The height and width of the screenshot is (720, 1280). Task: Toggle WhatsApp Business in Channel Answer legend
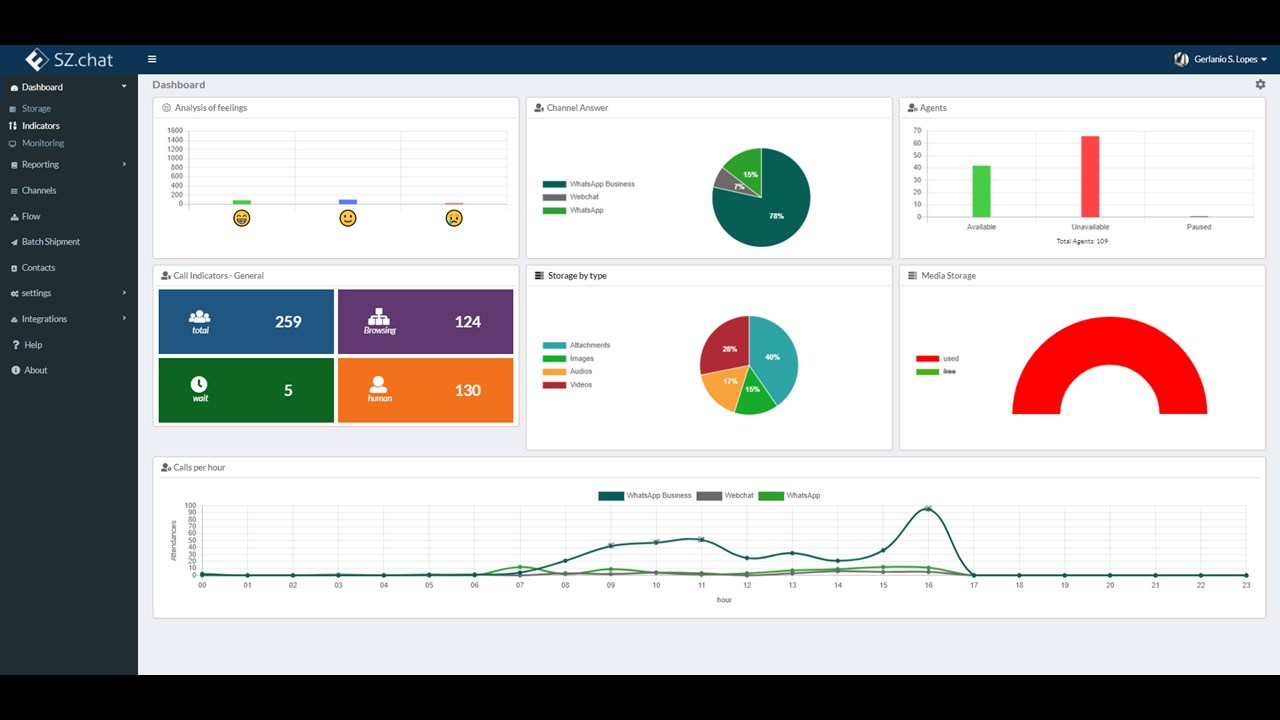589,184
